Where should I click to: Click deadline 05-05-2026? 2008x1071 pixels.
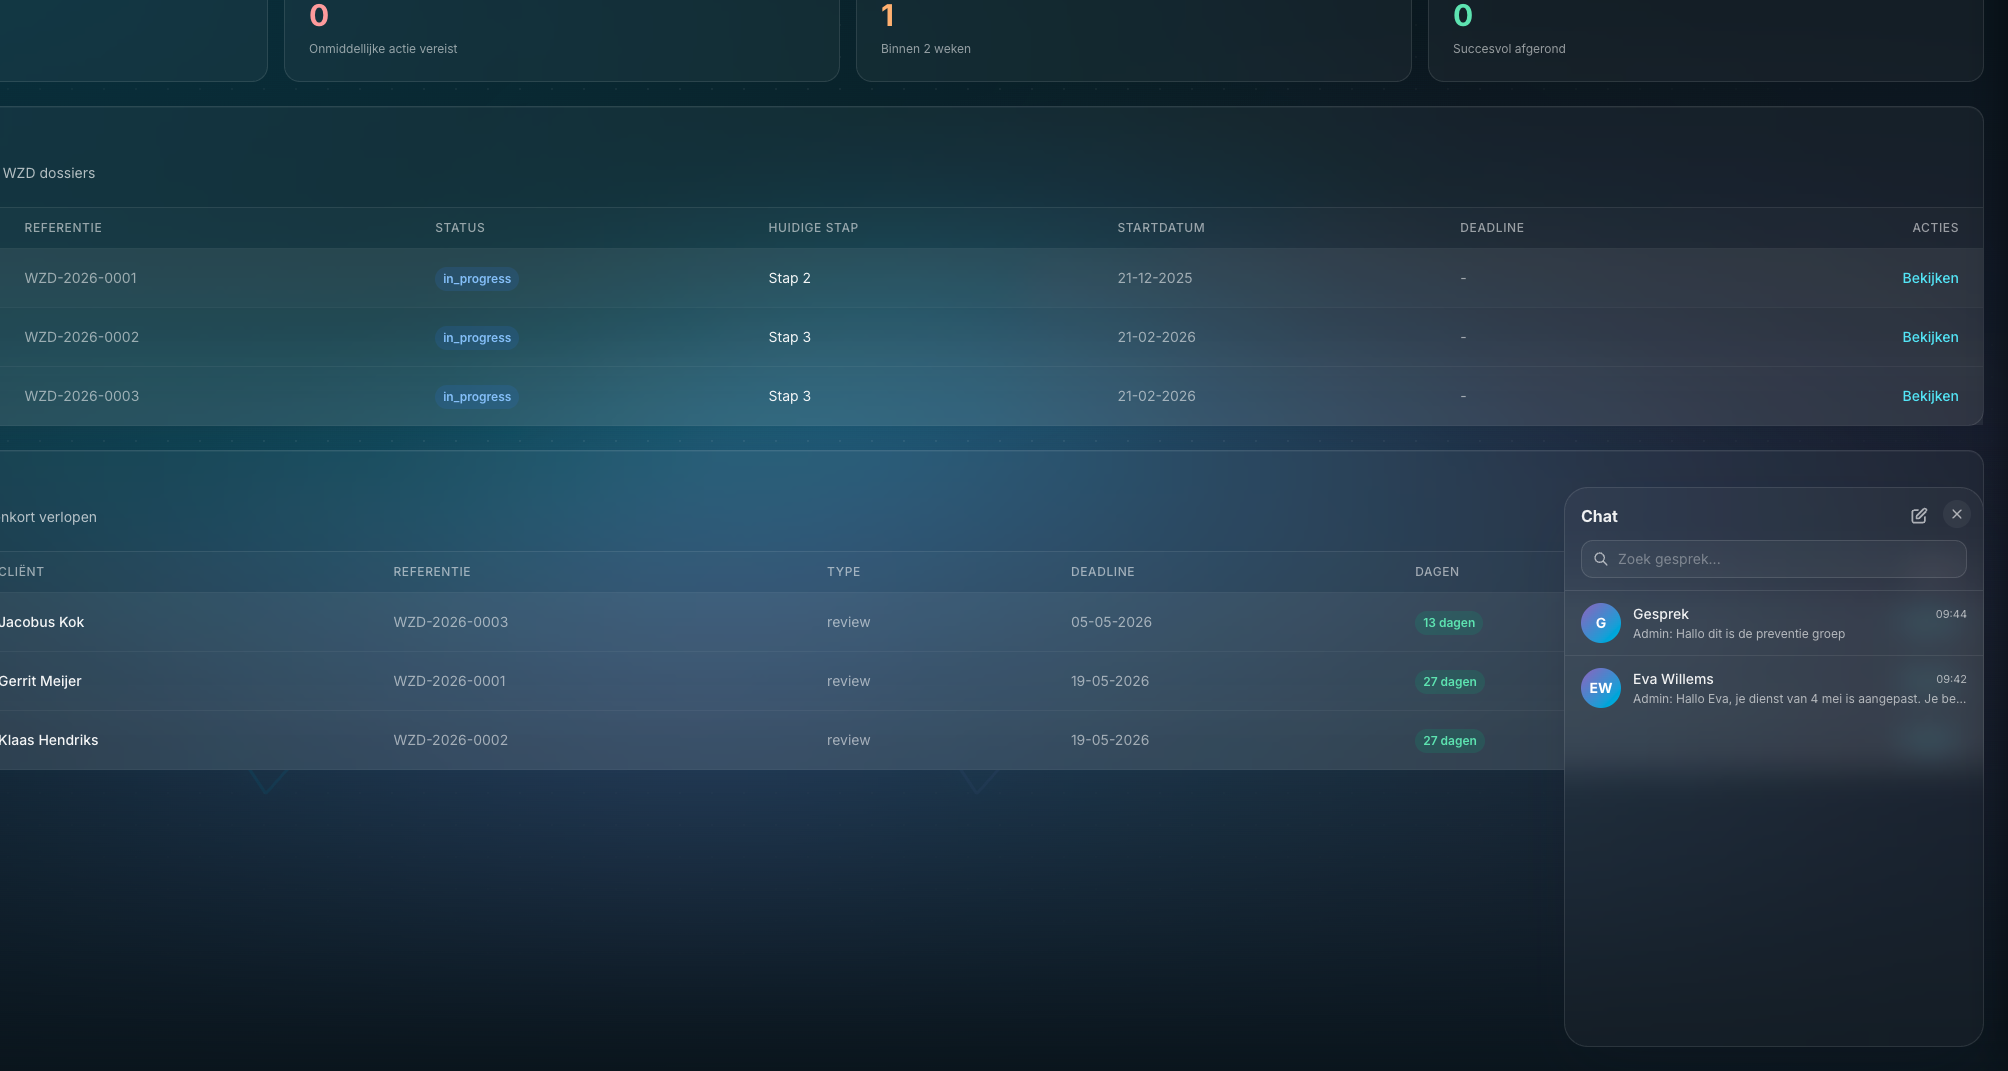[1111, 622]
